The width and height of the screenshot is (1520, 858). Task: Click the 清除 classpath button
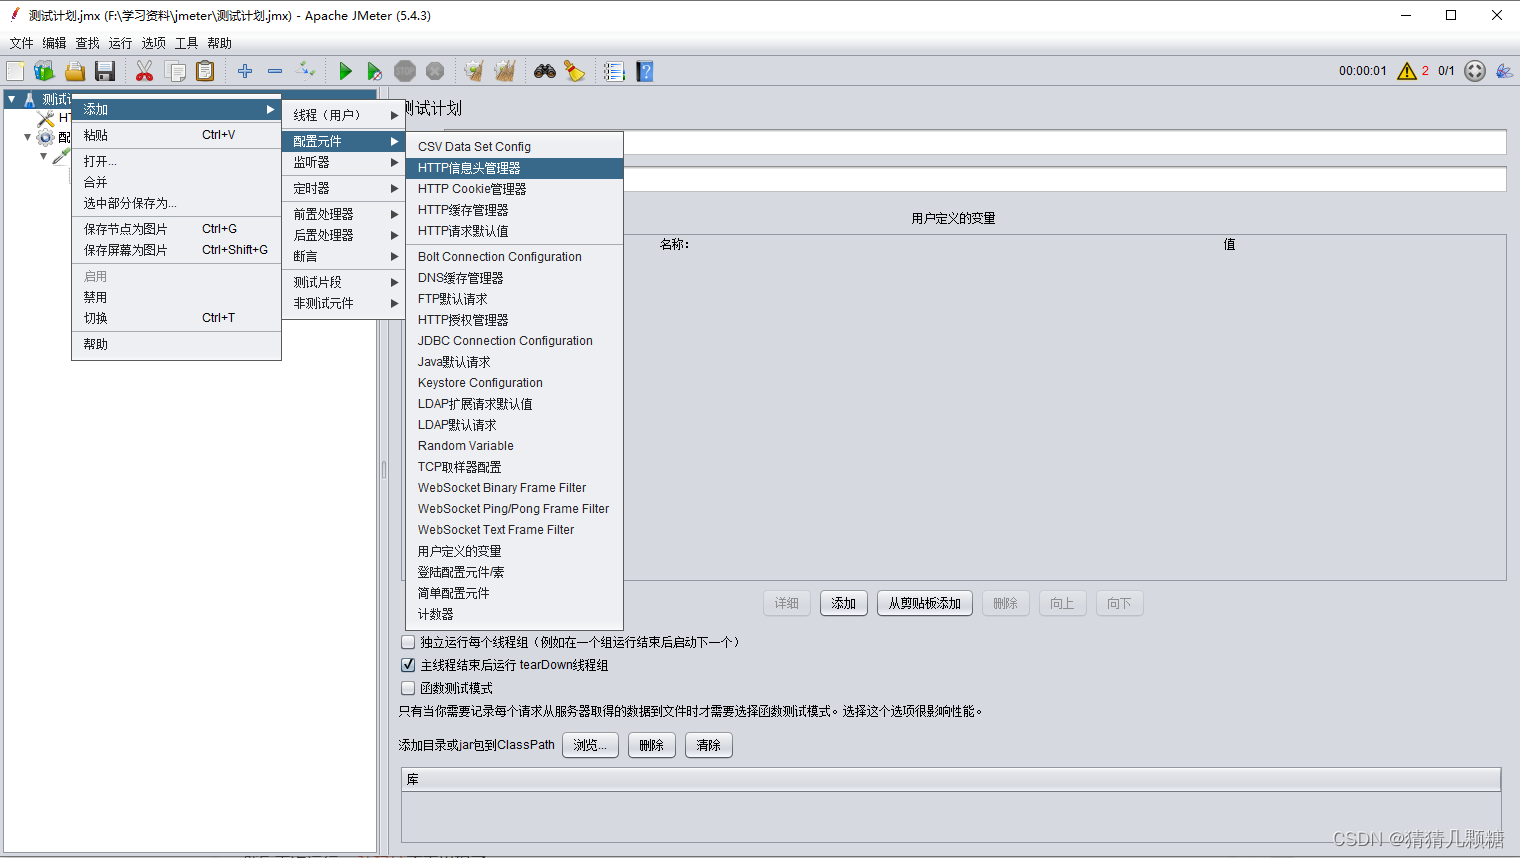(x=709, y=745)
